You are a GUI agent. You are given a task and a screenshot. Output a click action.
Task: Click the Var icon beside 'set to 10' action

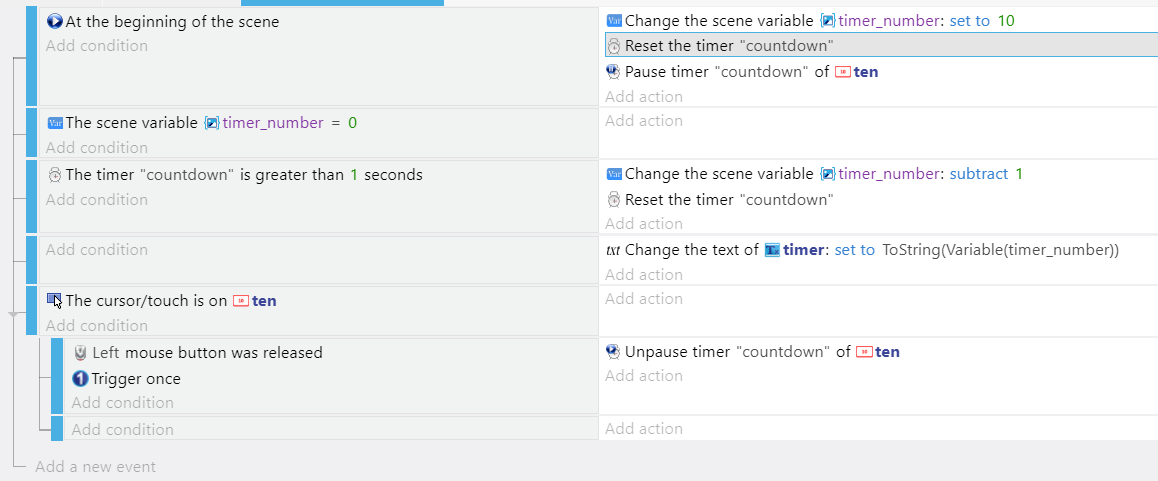[x=614, y=21]
